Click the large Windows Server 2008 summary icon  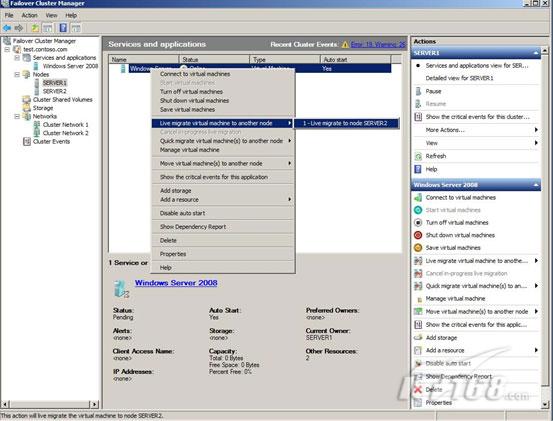click(121, 288)
